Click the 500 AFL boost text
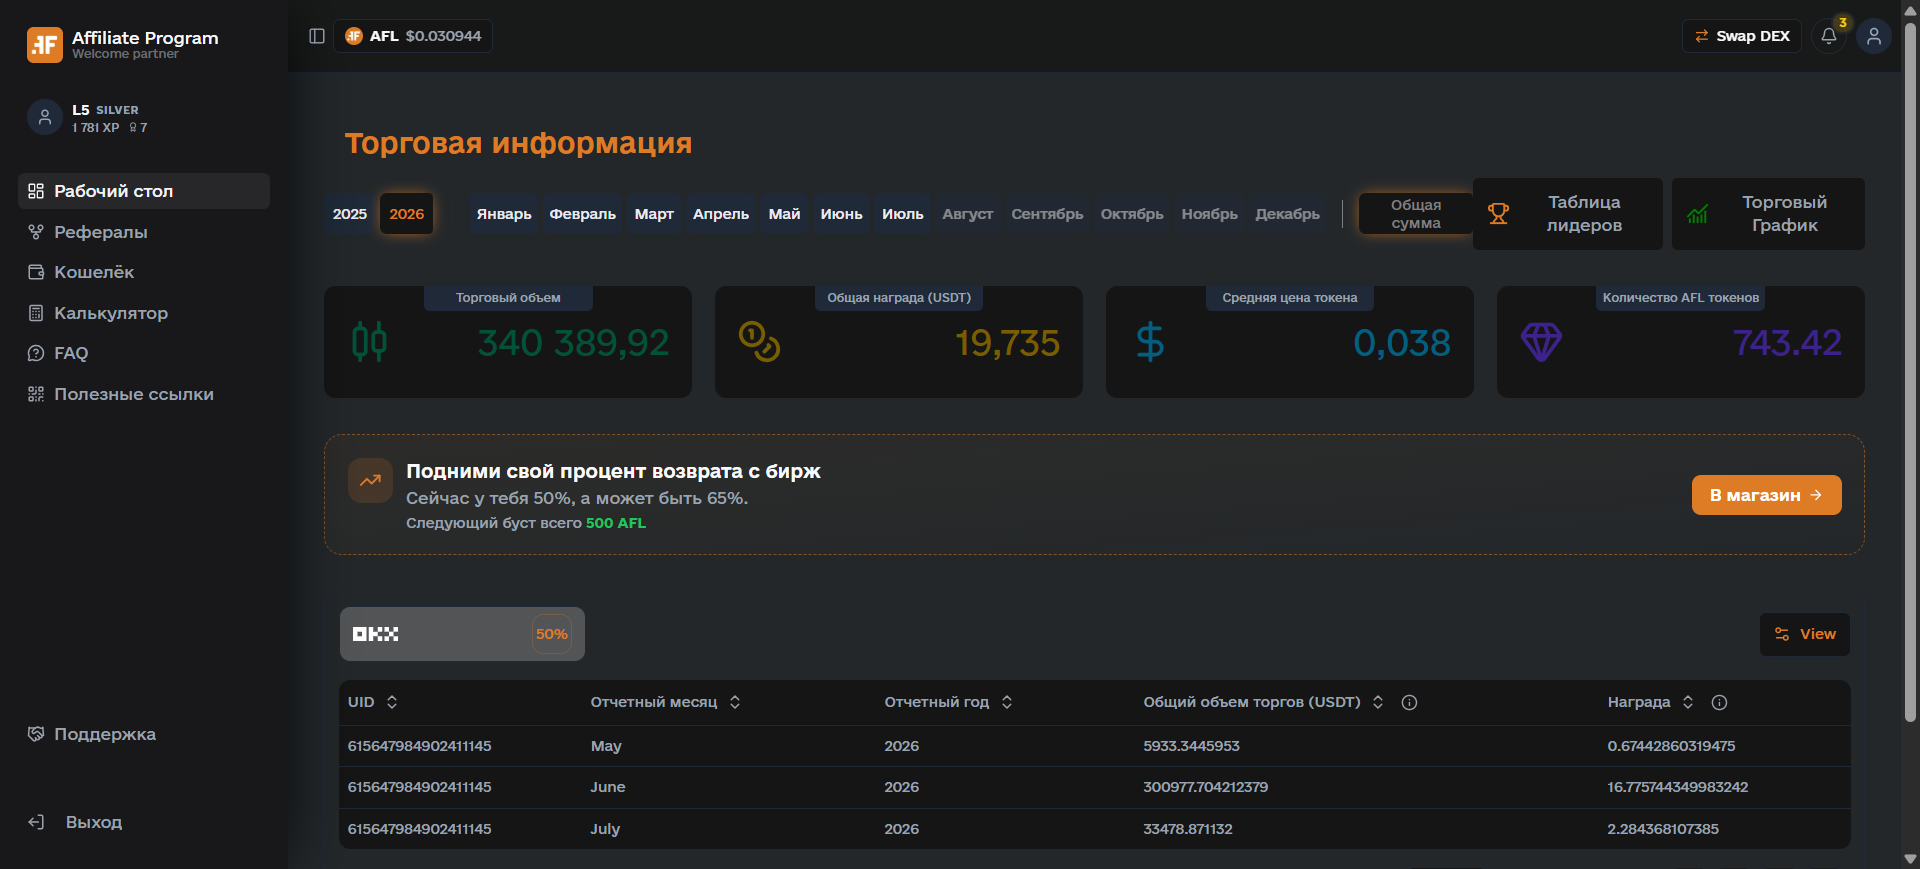1920x869 pixels. point(616,523)
